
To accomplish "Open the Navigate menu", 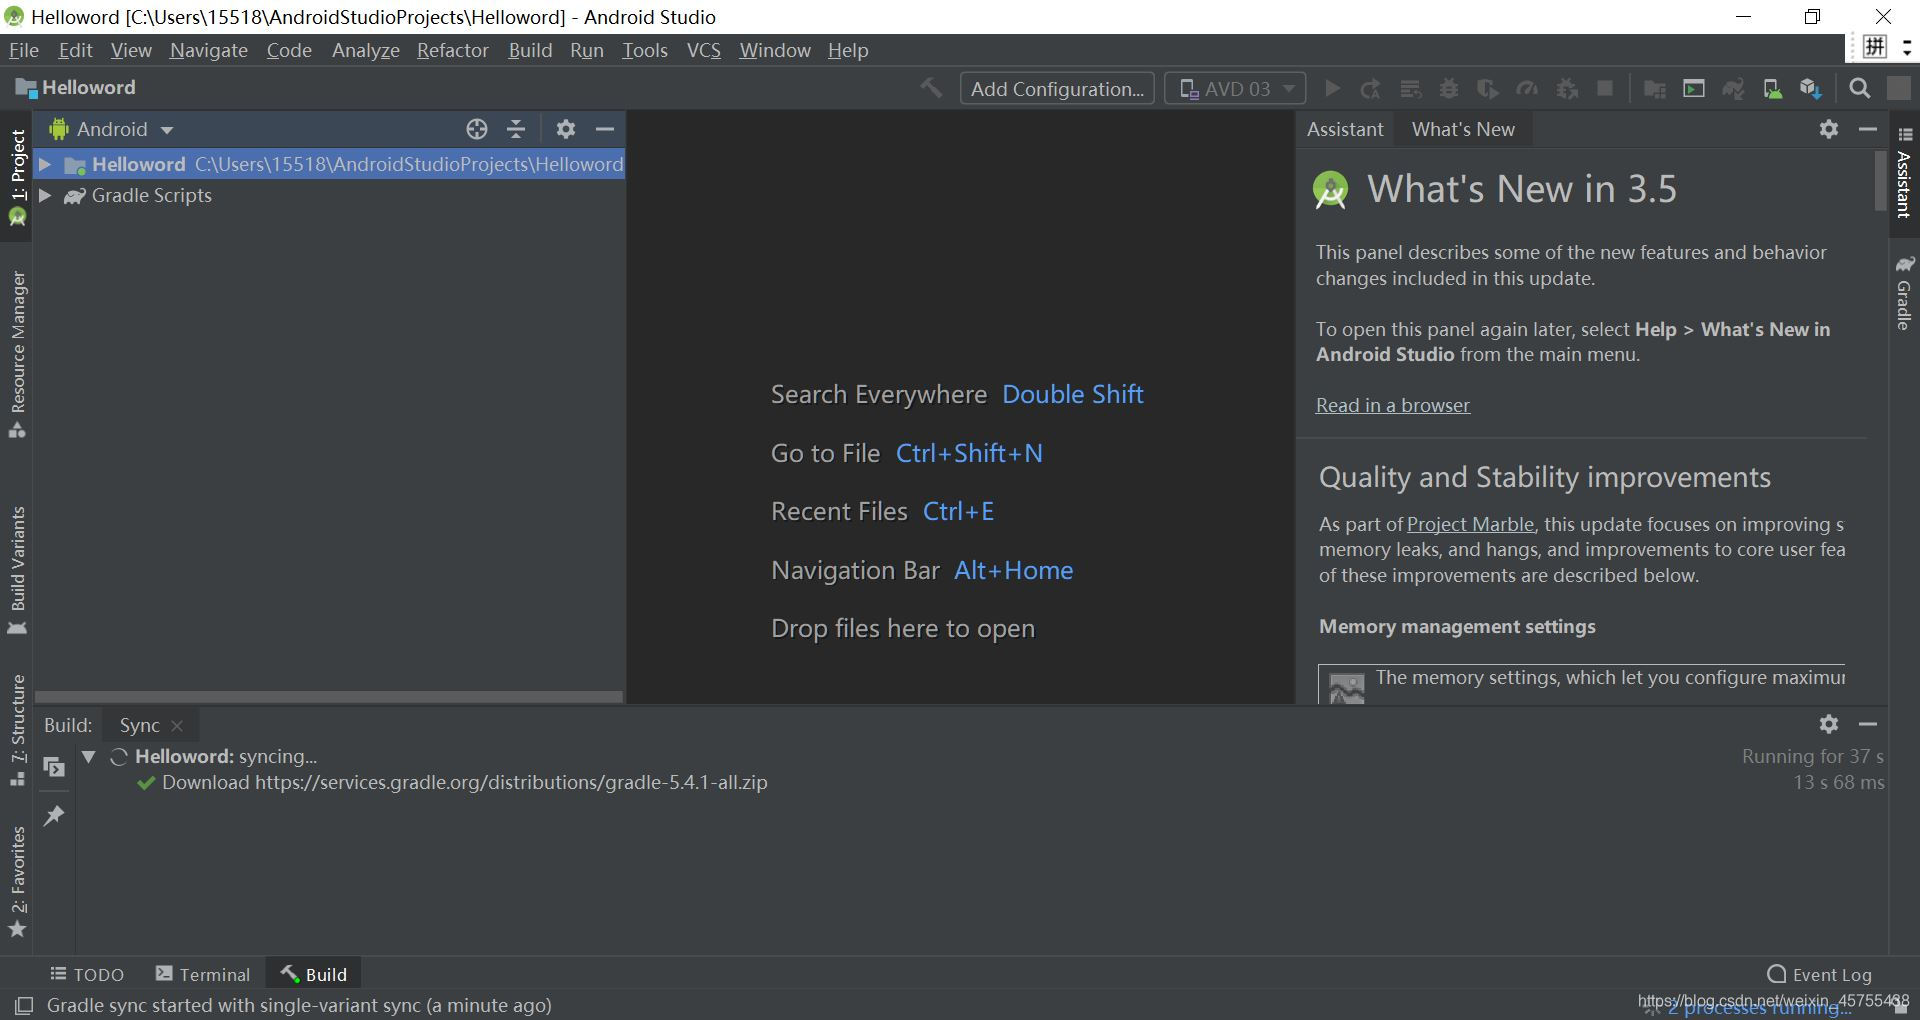I will [x=209, y=50].
